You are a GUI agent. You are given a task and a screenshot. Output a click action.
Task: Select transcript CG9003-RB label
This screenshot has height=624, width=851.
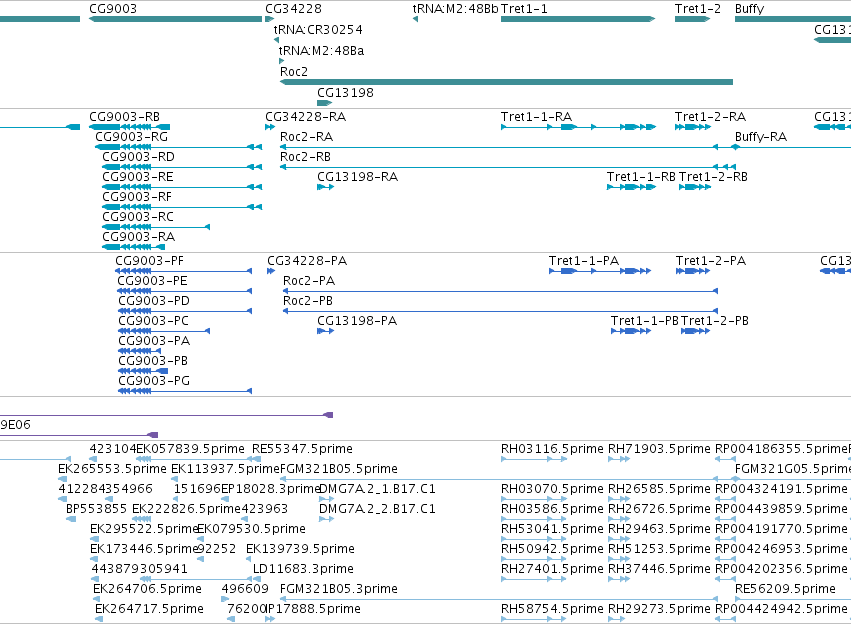[x=124, y=117]
